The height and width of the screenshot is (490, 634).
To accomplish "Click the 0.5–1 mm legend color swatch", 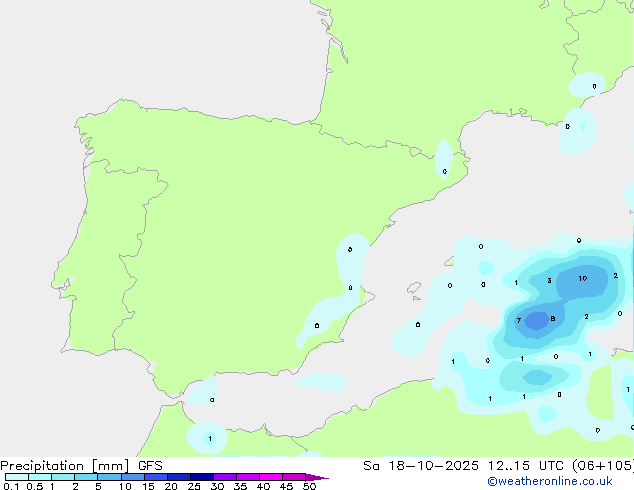I will point(40,477).
